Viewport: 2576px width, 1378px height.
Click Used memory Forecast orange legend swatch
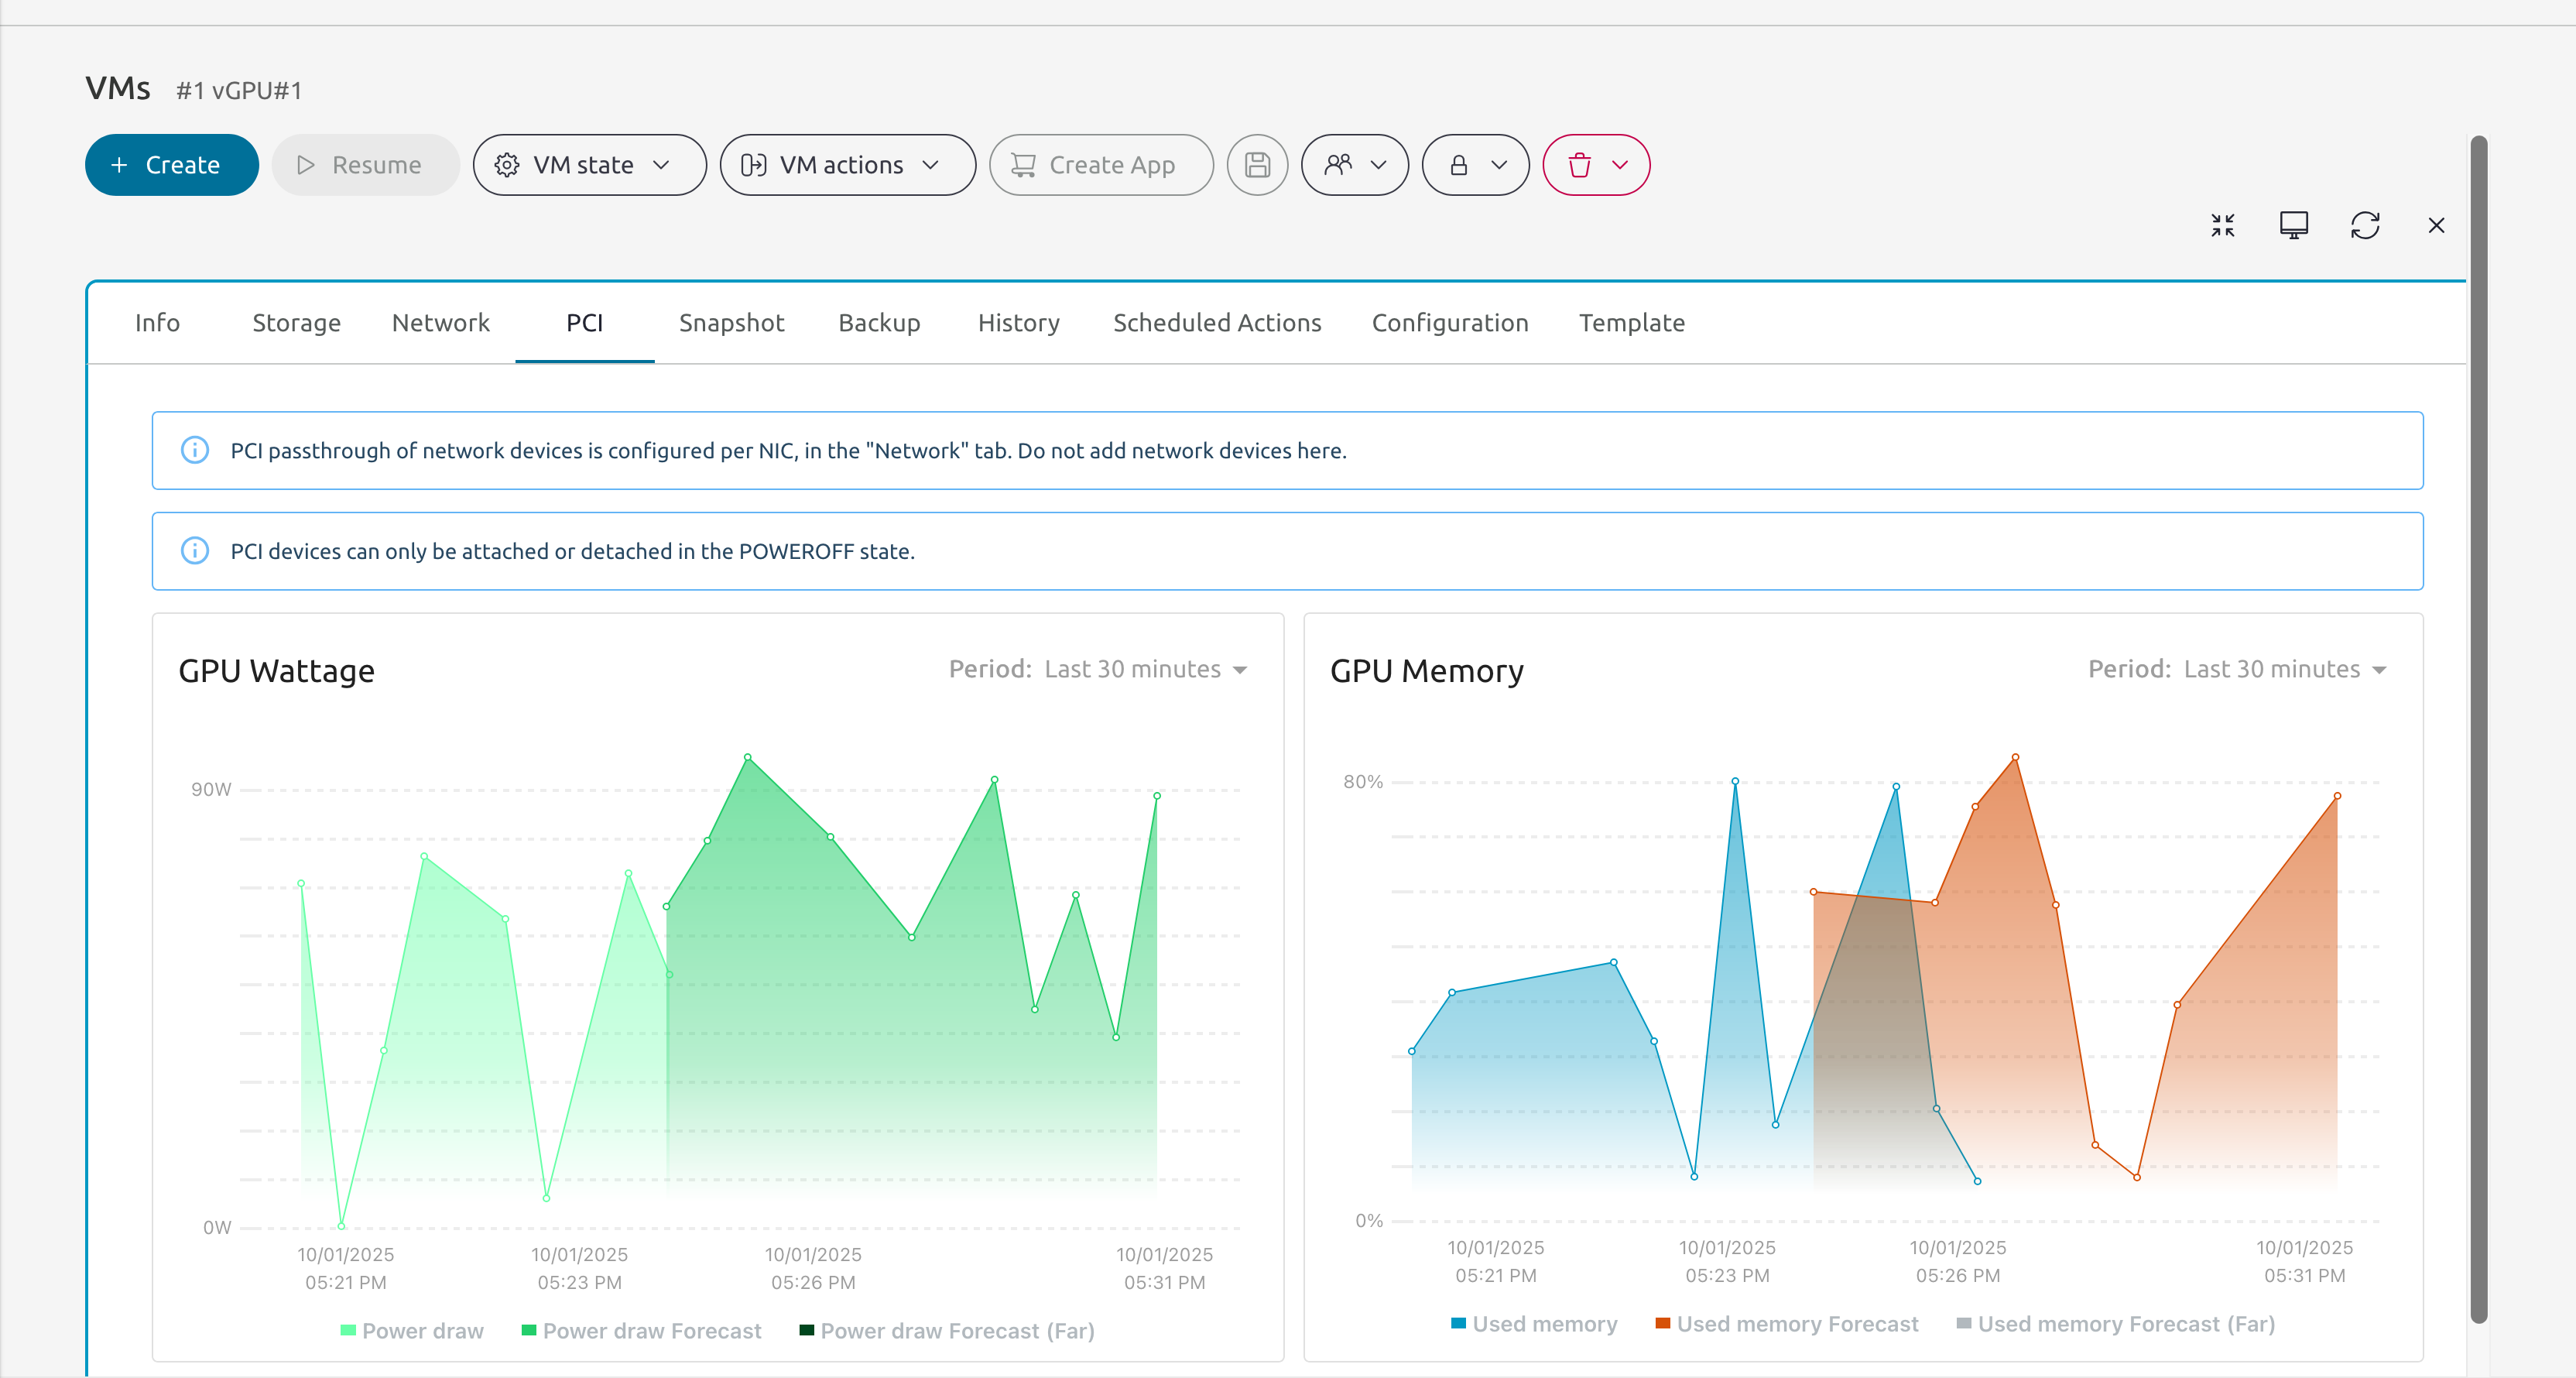(x=1663, y=1323)
